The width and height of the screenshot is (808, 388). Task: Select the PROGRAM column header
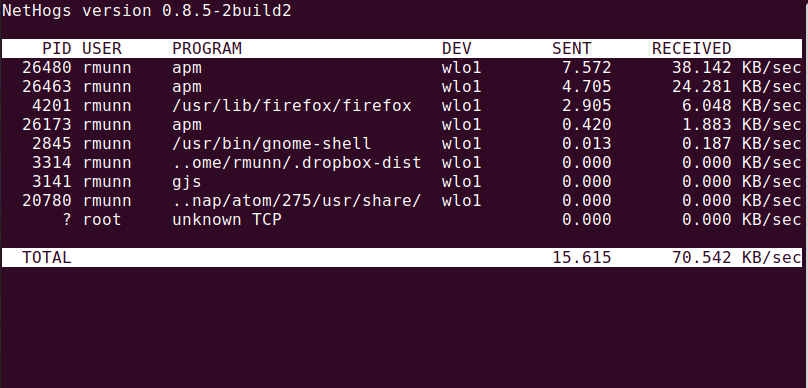click(x=207, y=48)
